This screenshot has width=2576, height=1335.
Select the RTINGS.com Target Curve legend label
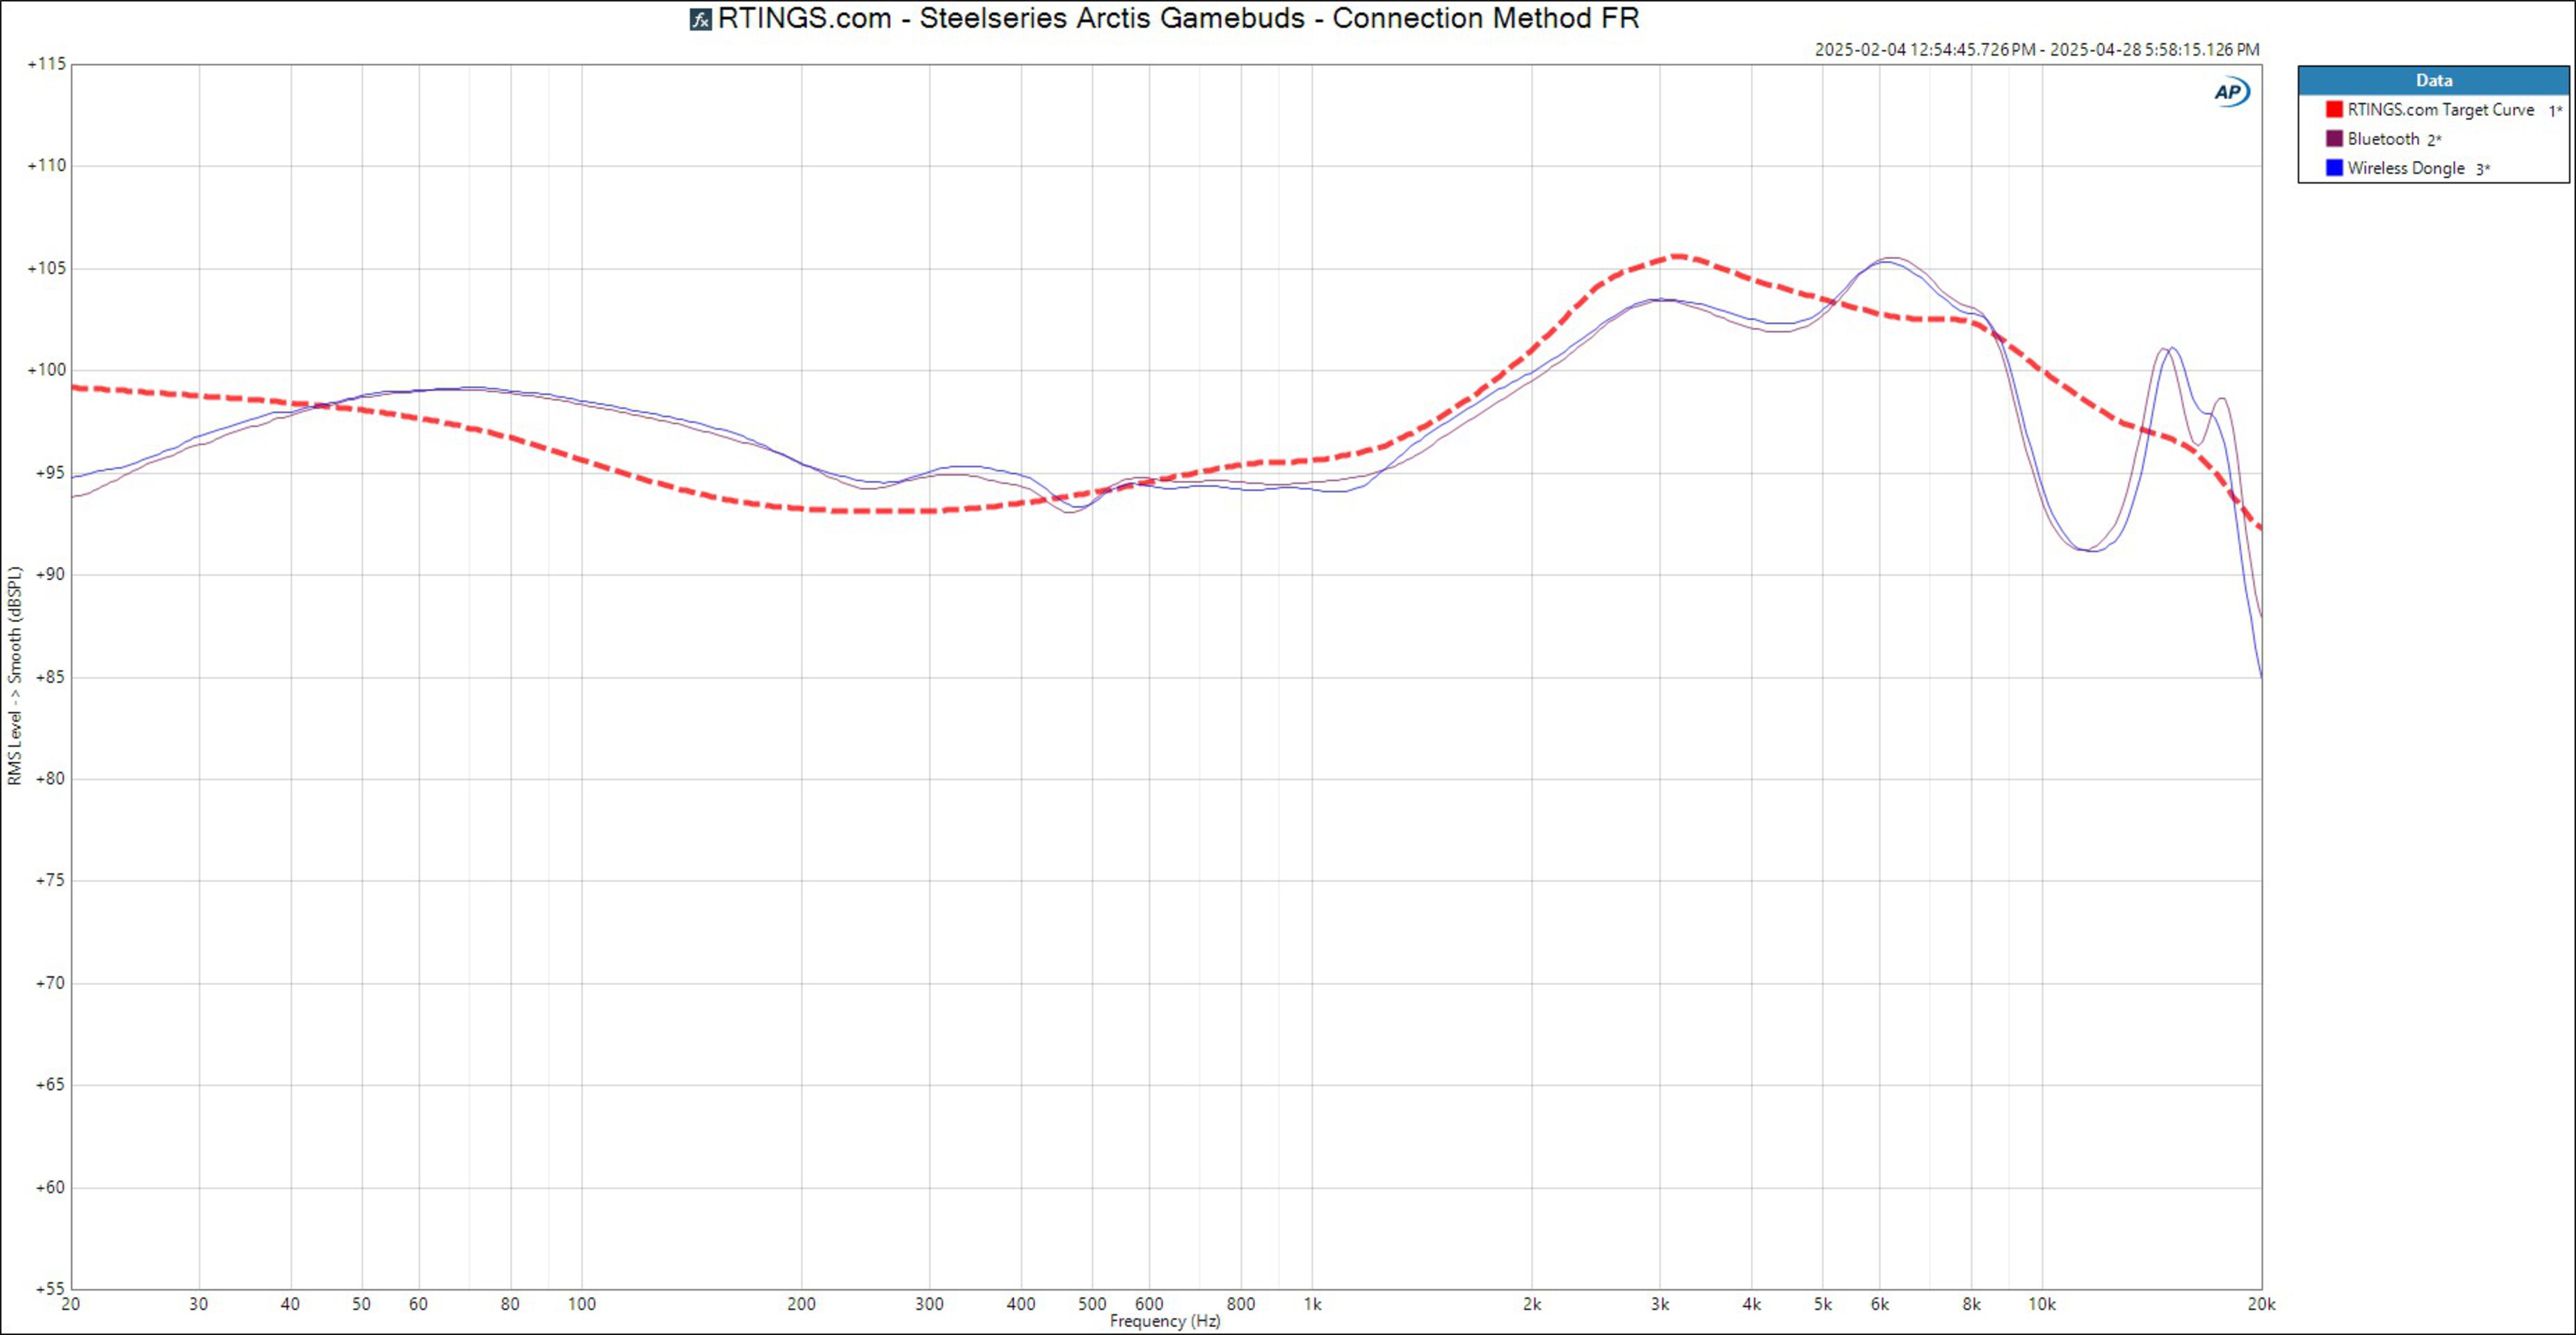pyautogui.click(x=2440, y=110)
